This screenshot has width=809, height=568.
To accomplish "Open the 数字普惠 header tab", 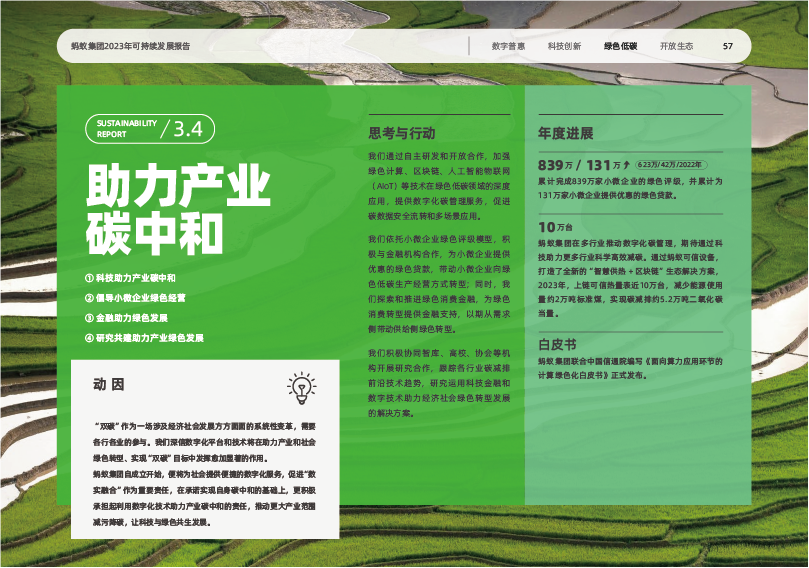I will (x=508, y=46).
